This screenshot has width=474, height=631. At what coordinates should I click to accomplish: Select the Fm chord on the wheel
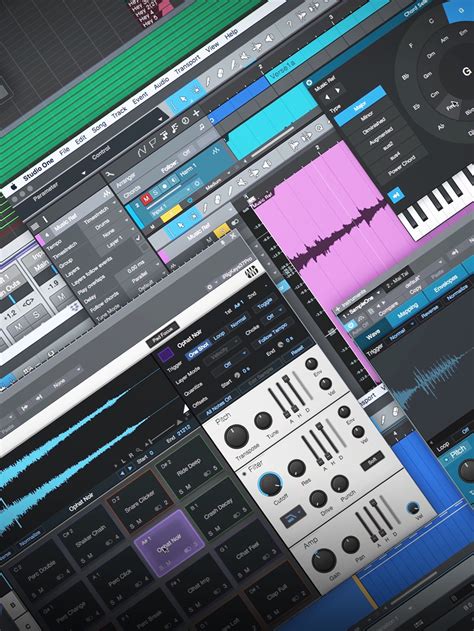[x=451, y=108]
